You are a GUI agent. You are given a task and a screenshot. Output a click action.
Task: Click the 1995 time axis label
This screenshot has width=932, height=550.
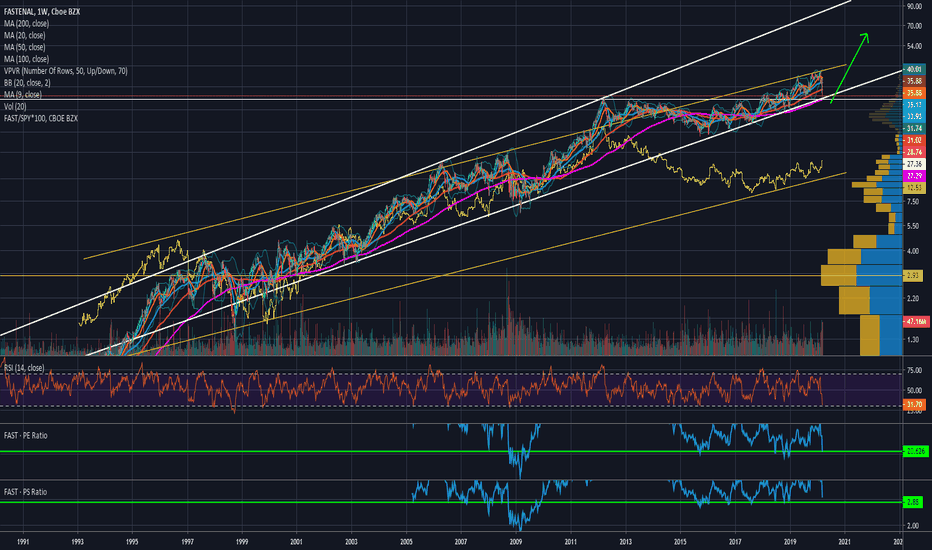(133, 542)
